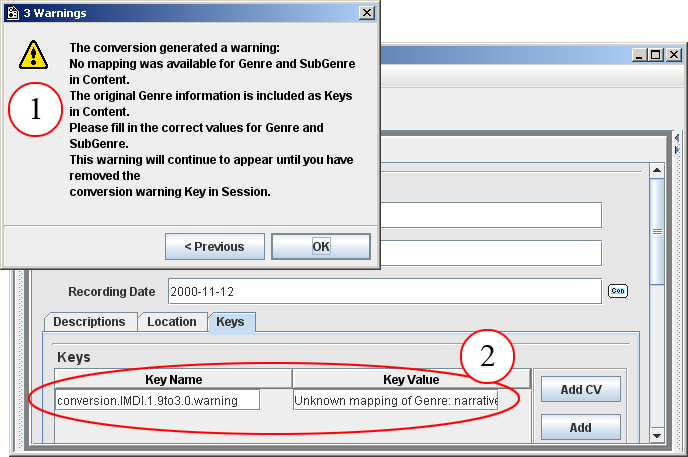Click the empty text field above Recording Date

click(x=491, y=253)
